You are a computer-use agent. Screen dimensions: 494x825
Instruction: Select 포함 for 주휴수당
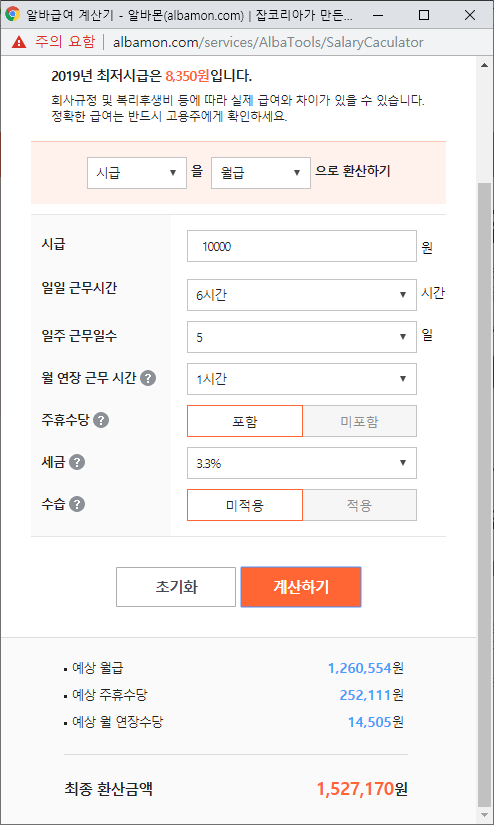(x=245, y=421)
